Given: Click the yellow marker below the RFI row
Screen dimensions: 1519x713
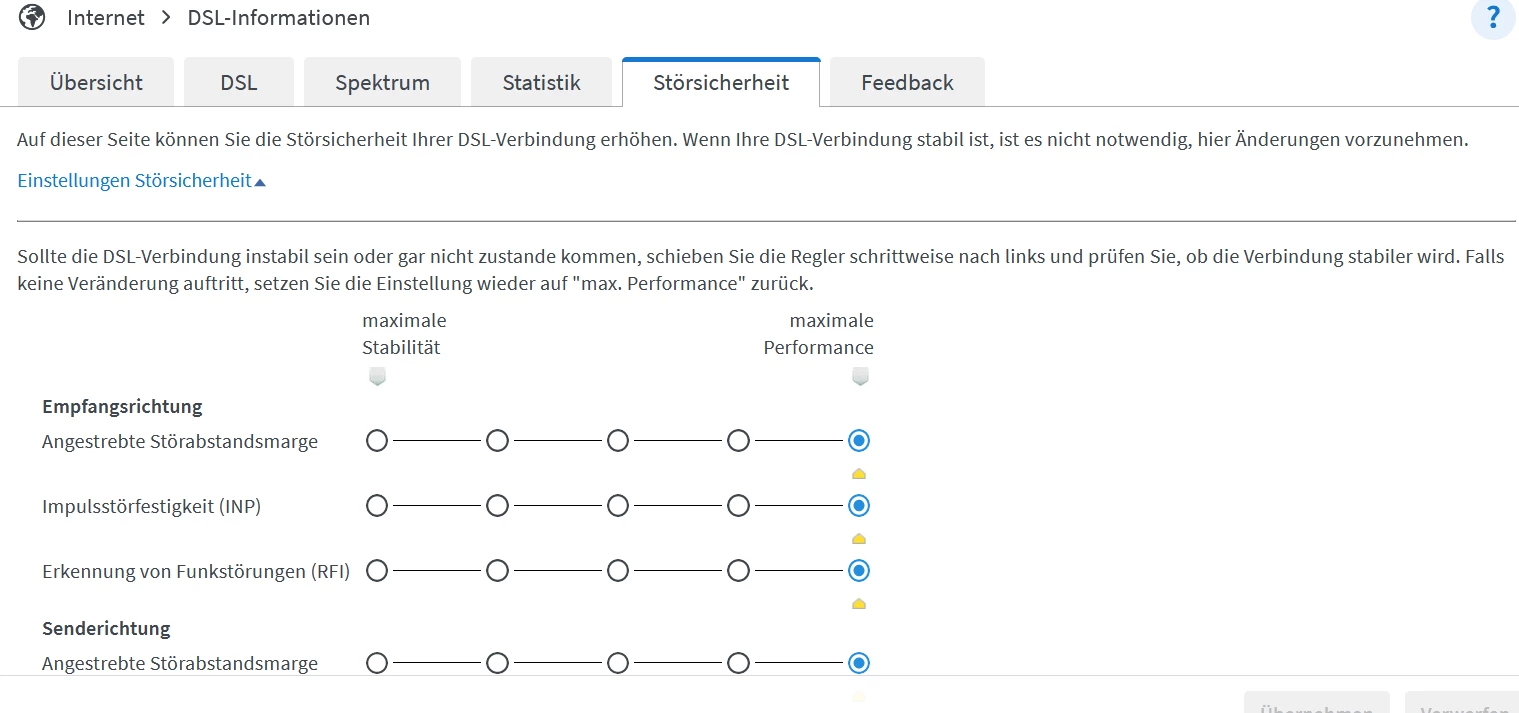Looking at the screenshot, I should [x=858, y=603].
